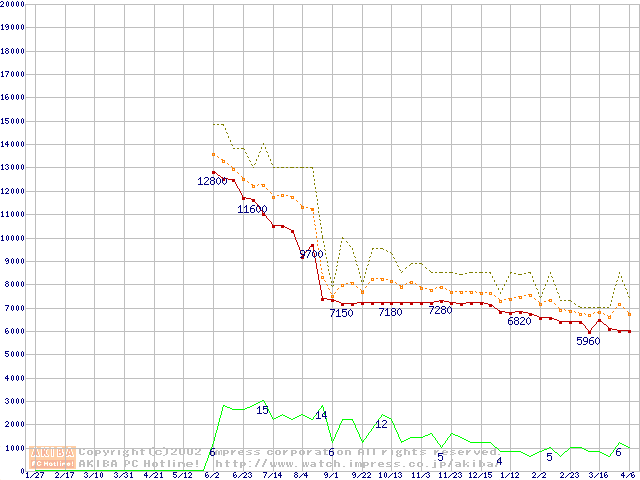
Task: Click the 20000 value on the y-axis
Action: (x=13, y=4)
